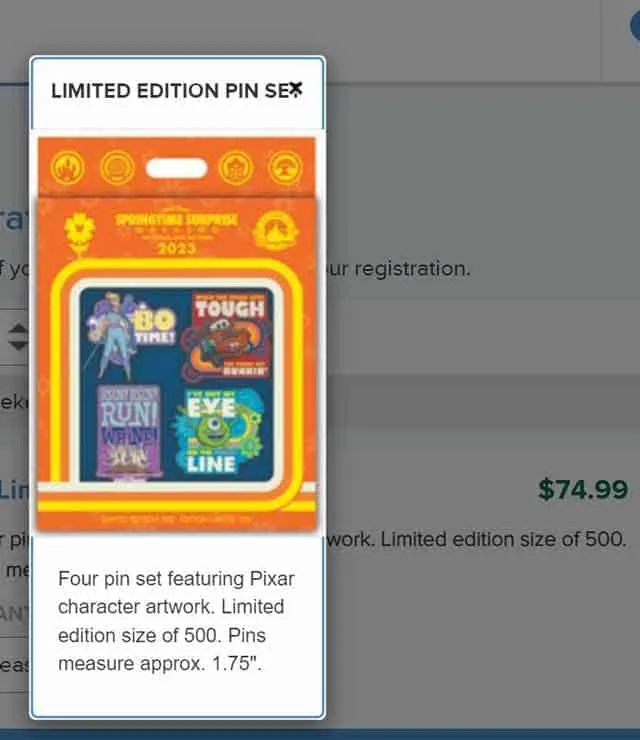The image size is (640, 740).
Task: Click the pin set description paragraph
Action: (176, 621)
